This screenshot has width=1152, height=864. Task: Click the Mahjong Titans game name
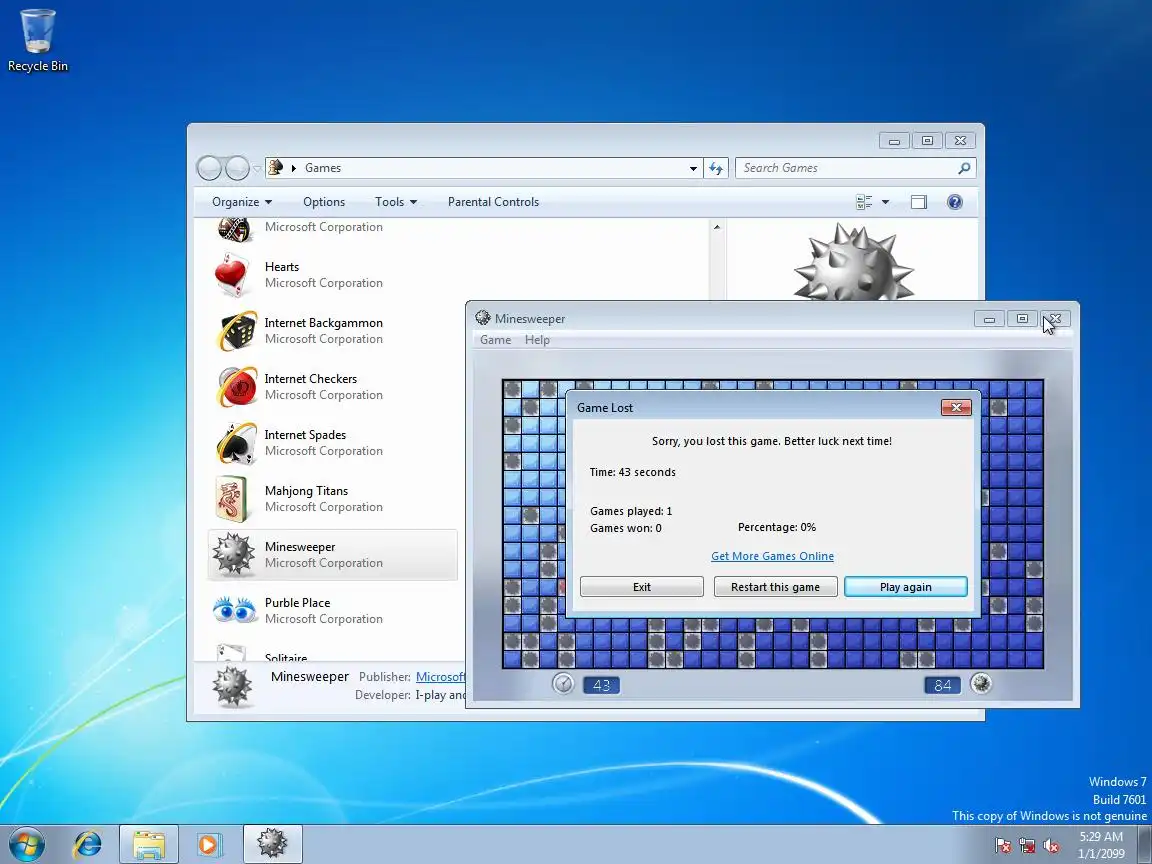306,491
